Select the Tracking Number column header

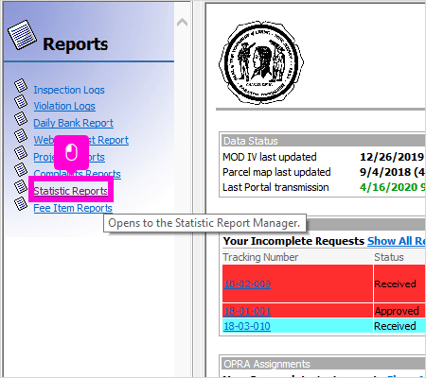click(260, 257)
